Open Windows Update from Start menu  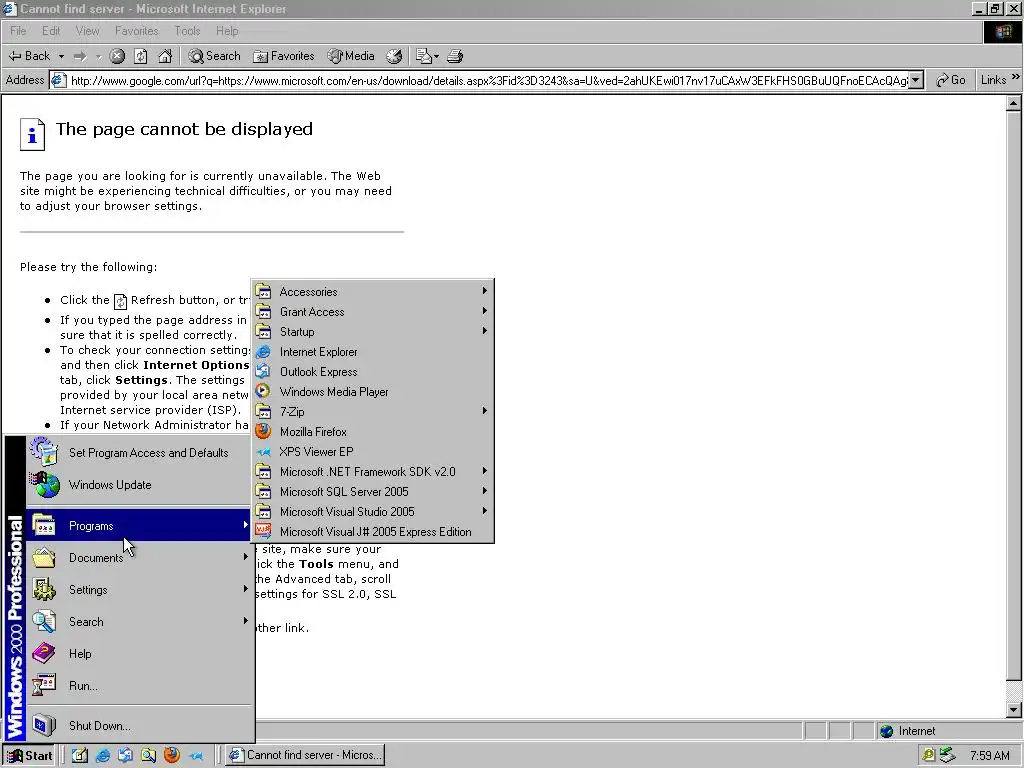pyautogui.click(x=139, y=485)
